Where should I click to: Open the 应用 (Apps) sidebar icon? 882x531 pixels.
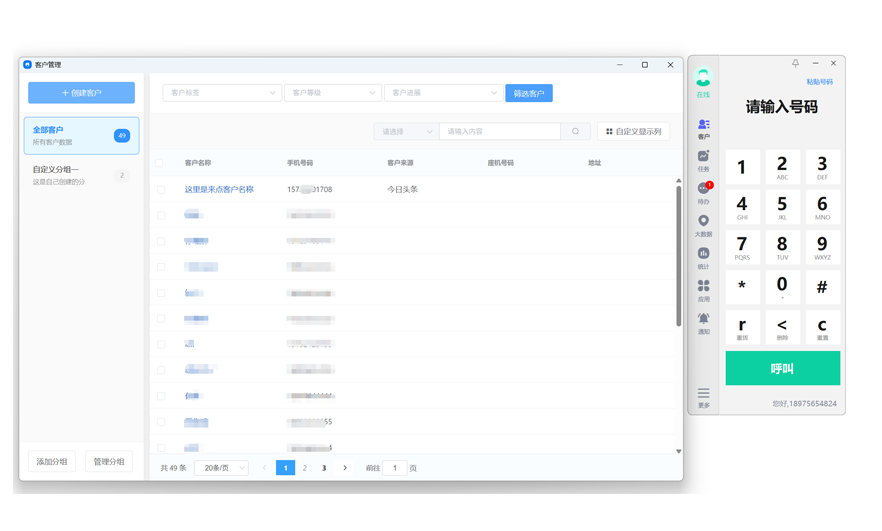(x=703, y=289)
